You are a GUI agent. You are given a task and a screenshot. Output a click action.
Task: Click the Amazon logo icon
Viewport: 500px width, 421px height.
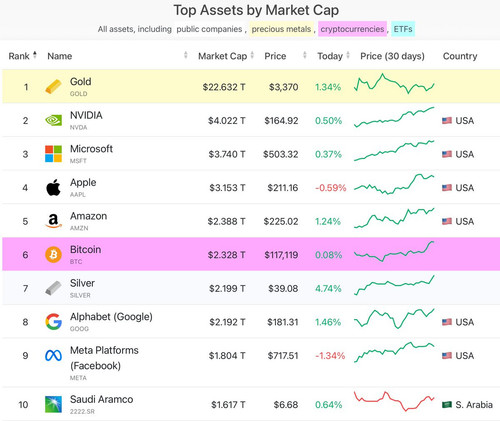[53, 221]
